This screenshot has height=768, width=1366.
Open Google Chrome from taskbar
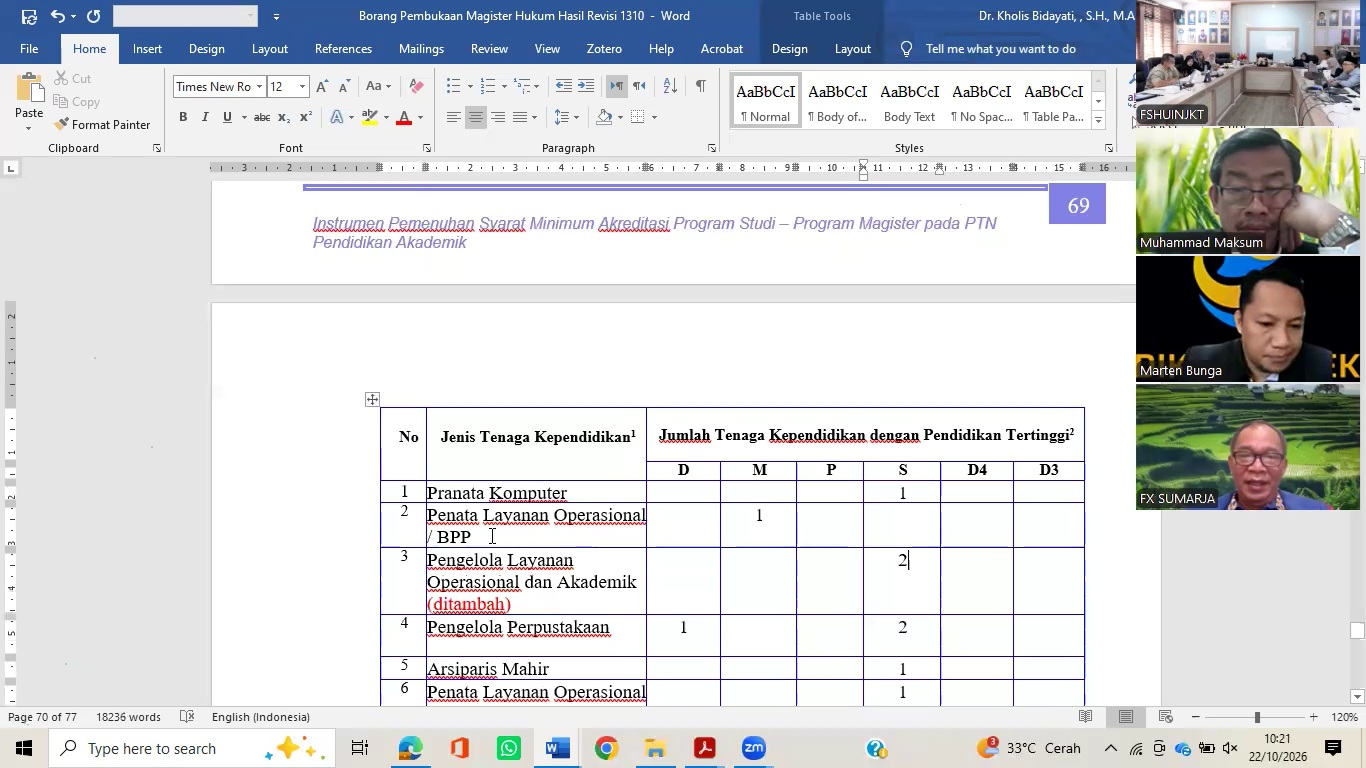click(x=606, y=748)
